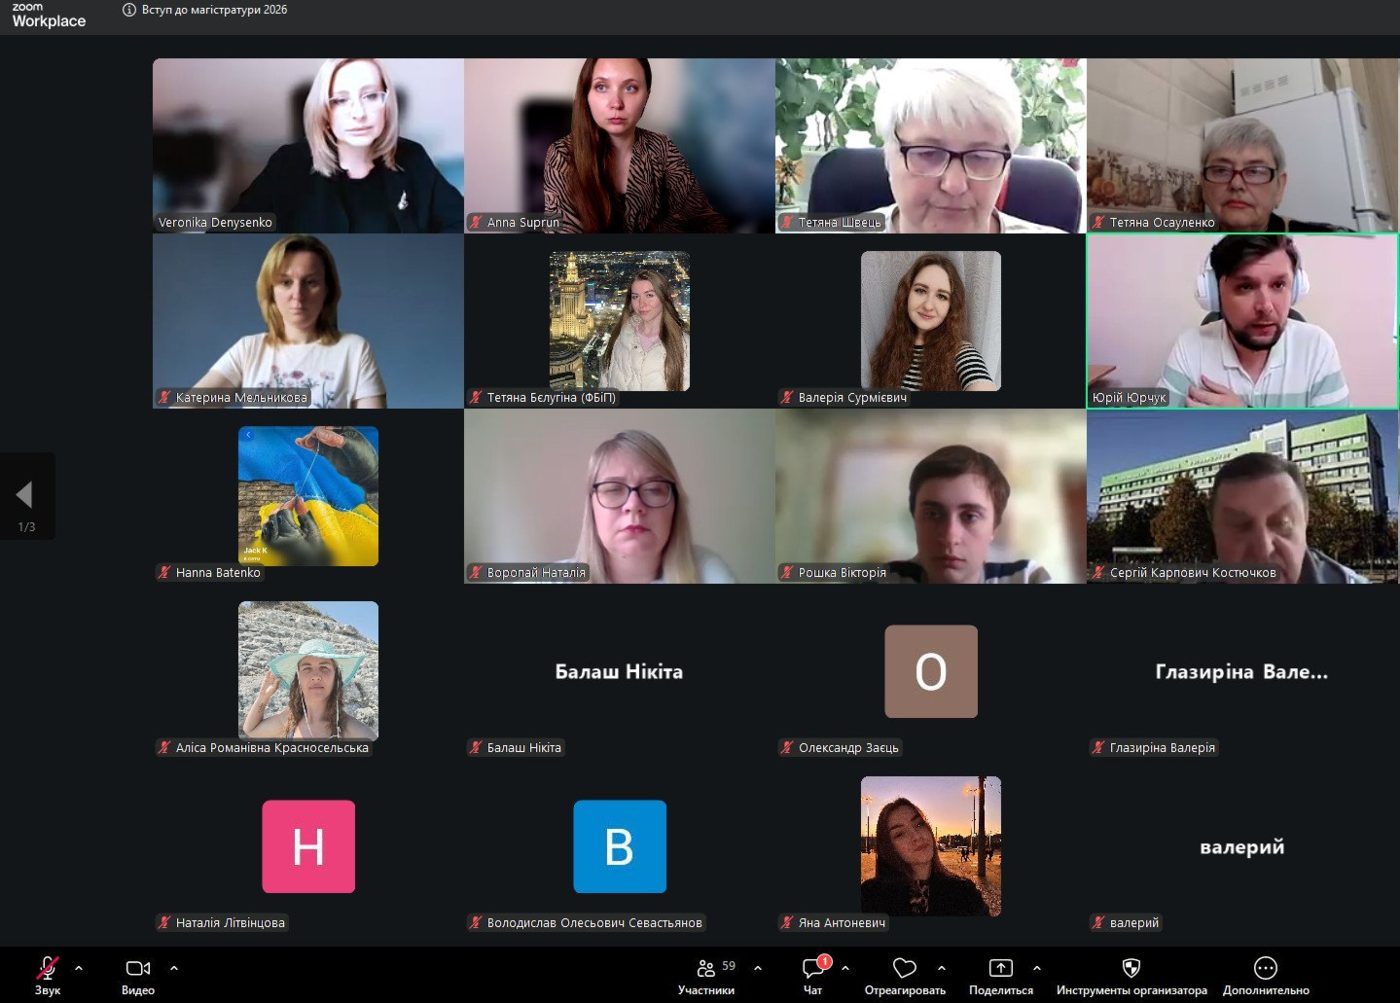Toggle camera with the Видео button

pyautogui.click(x=138, y=974)
